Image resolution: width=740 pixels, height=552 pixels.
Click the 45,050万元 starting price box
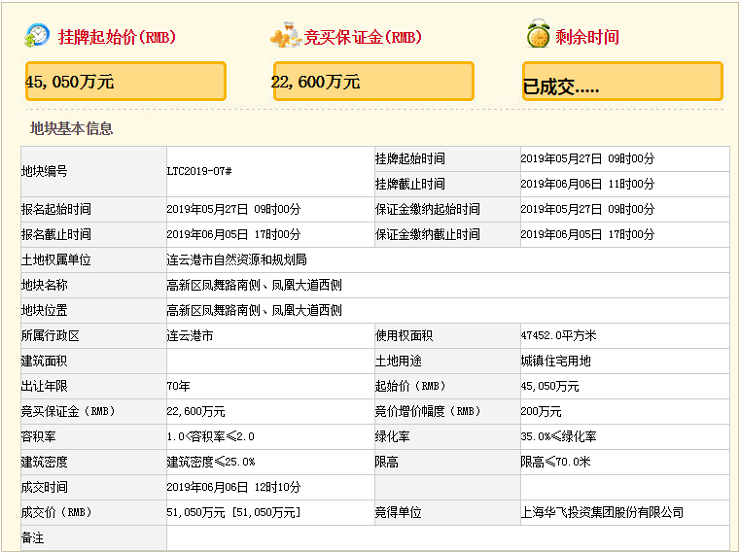(x=125, y=81)
